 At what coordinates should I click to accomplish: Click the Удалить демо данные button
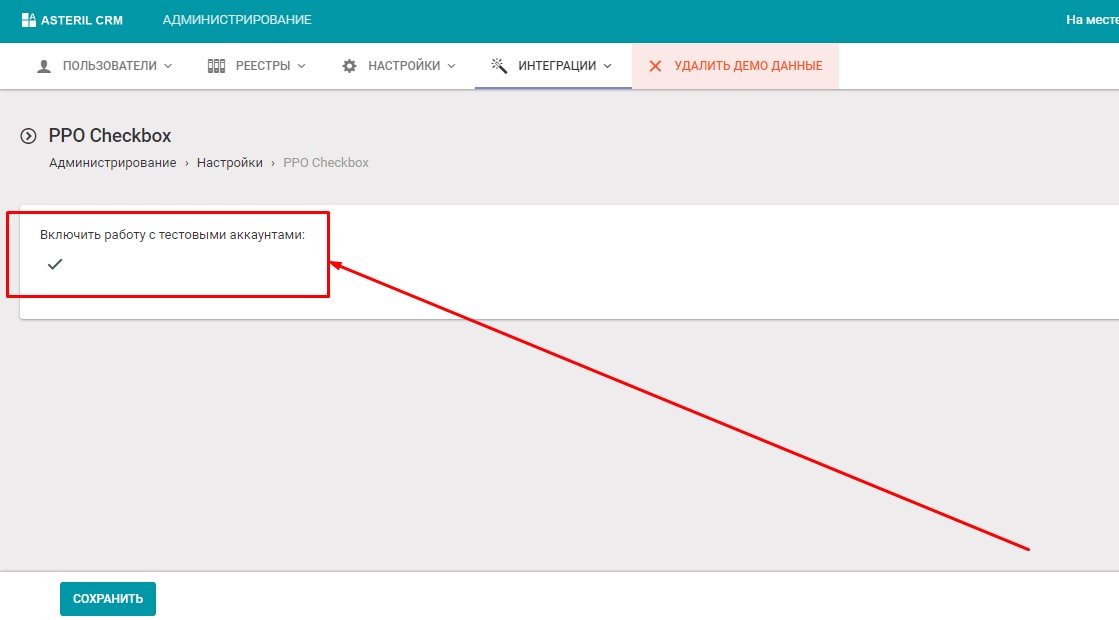point(735,66)
